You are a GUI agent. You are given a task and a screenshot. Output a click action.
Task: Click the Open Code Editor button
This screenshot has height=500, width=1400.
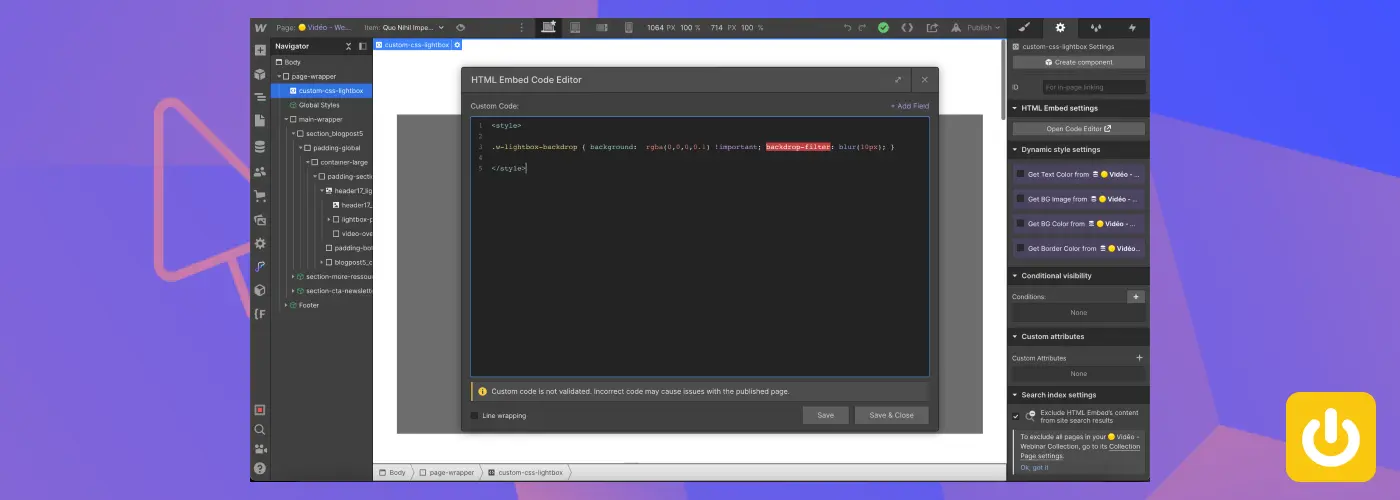click(1079, 128)
